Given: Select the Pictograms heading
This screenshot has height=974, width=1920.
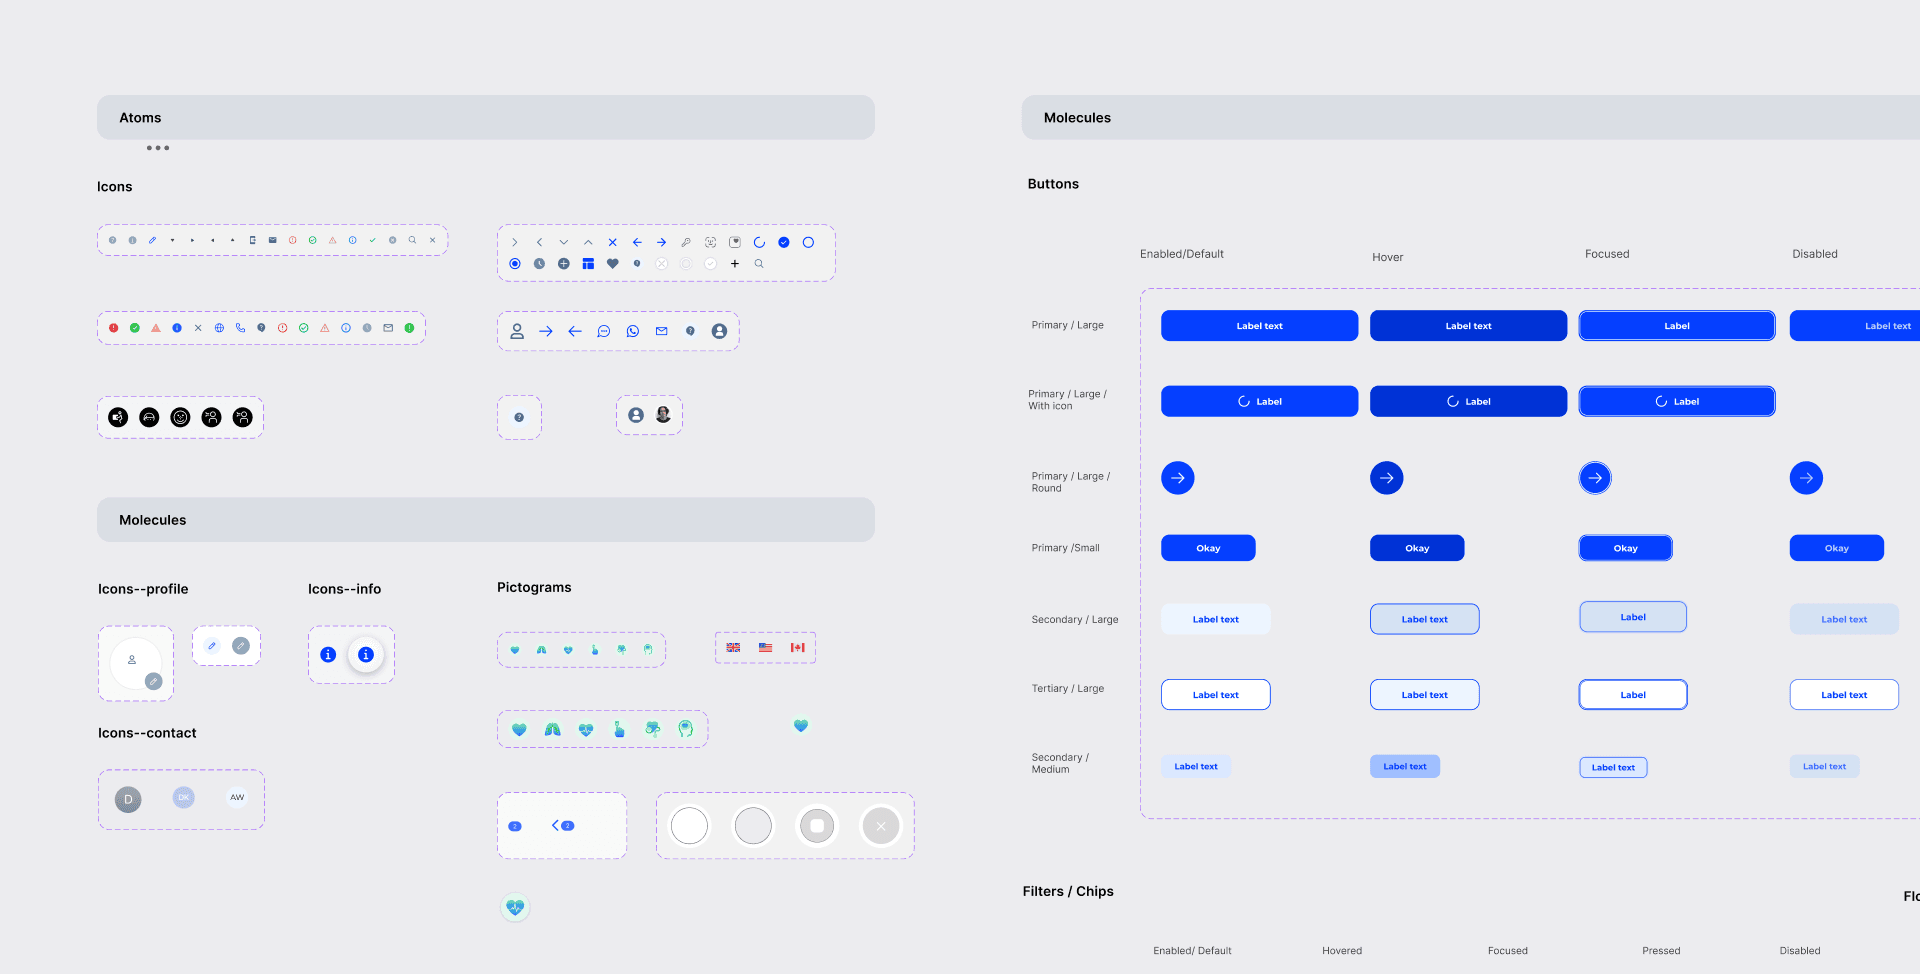Looking at the screenshot, I should [534, 587].
